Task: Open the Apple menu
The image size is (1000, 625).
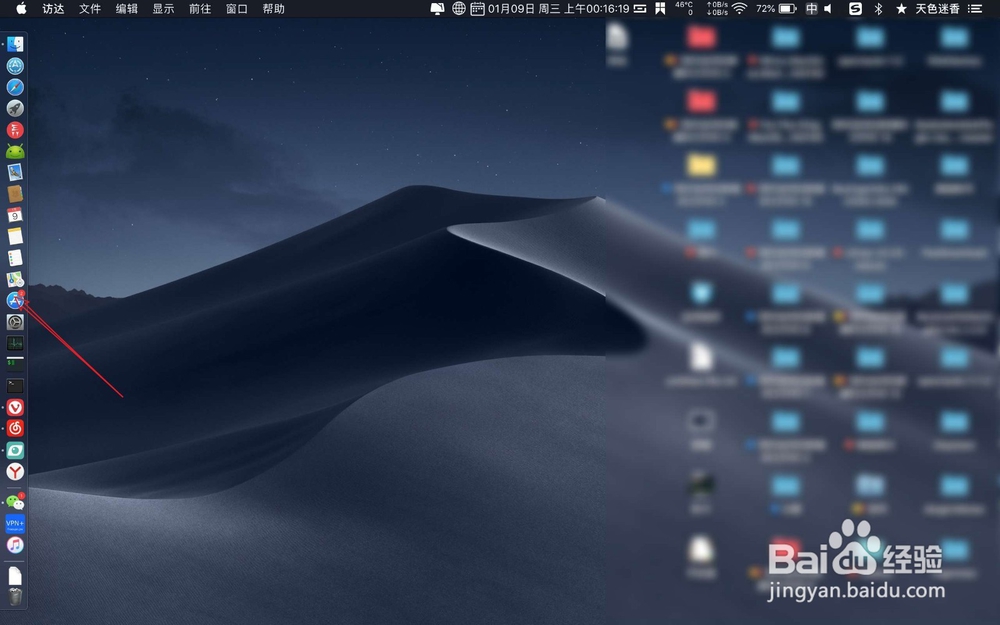Action: point(22,8)
